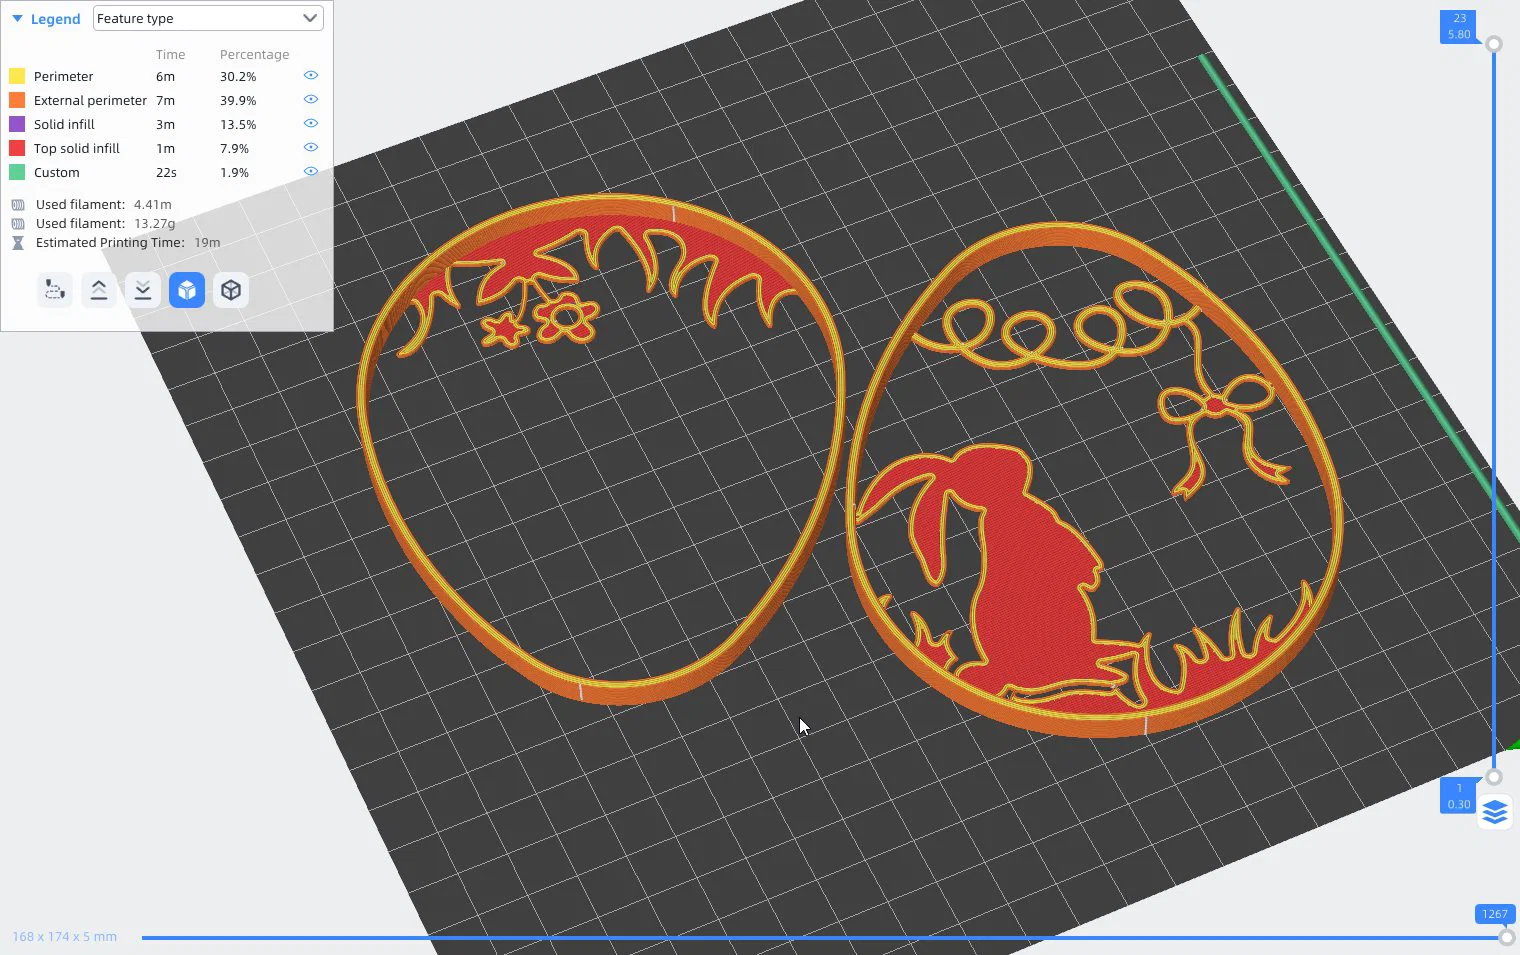Click the 39.9% percentage value
Screen dimensions: 1520x955
click(x=238, y=100)
